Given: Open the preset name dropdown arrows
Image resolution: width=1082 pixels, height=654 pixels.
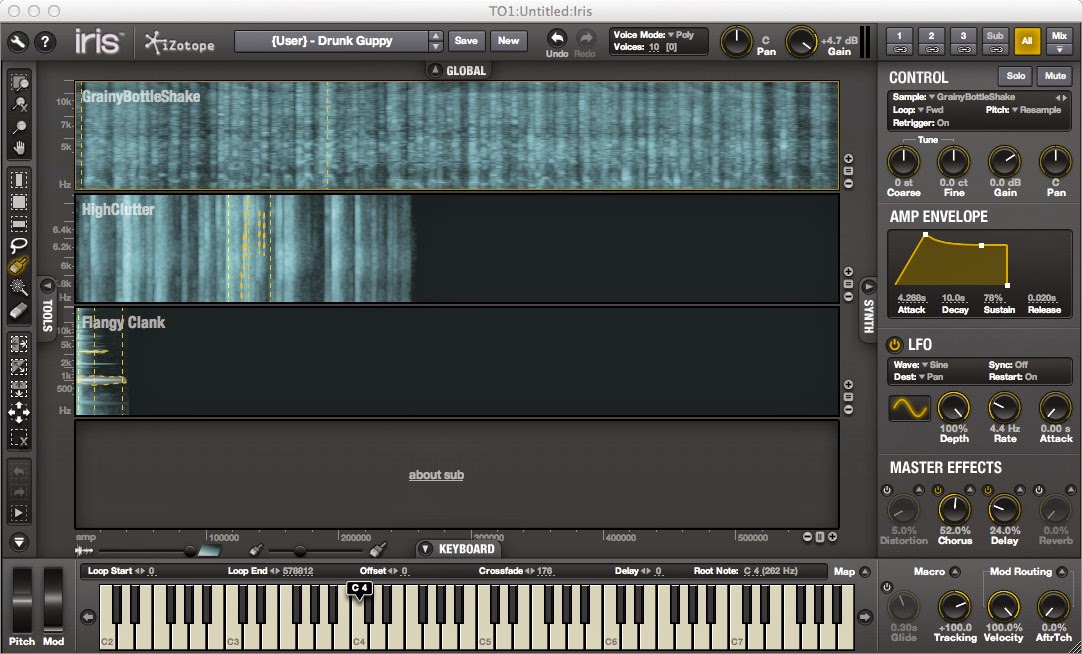Looking at the screenshot, I should [435, 41].
